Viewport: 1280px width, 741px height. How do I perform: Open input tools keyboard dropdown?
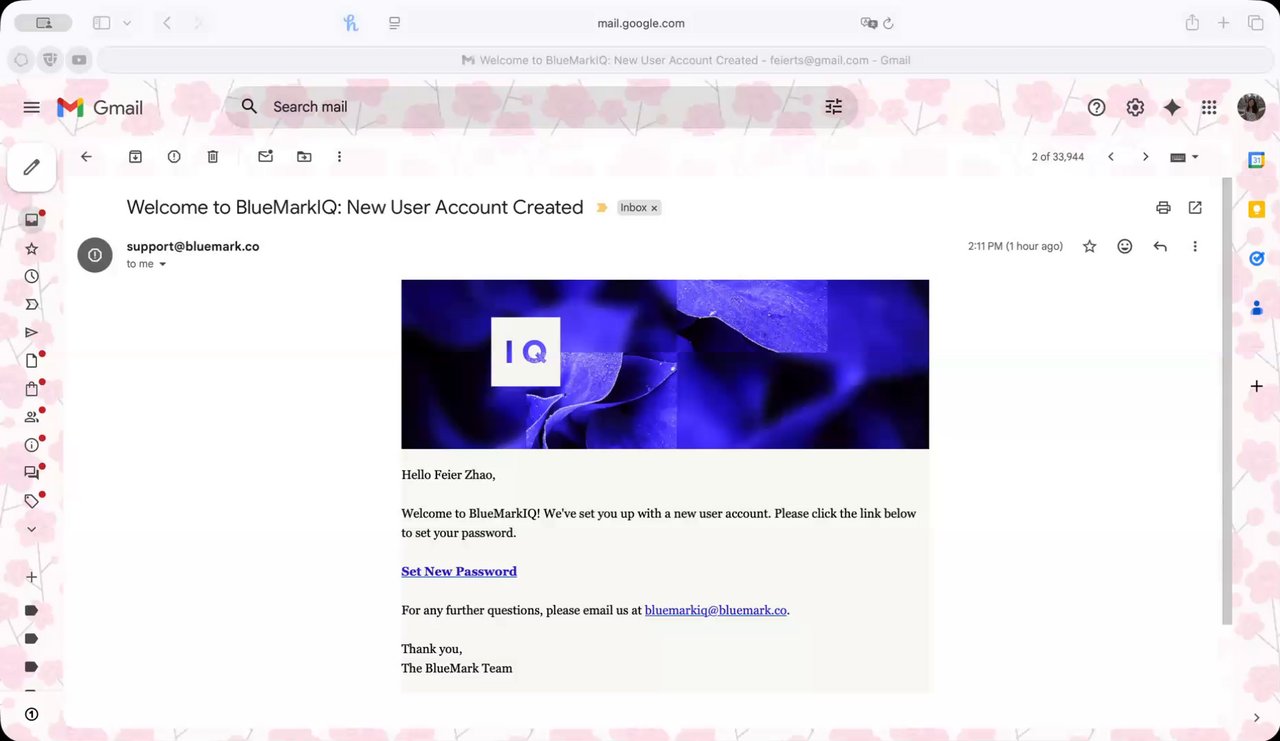coord(1184,157)
